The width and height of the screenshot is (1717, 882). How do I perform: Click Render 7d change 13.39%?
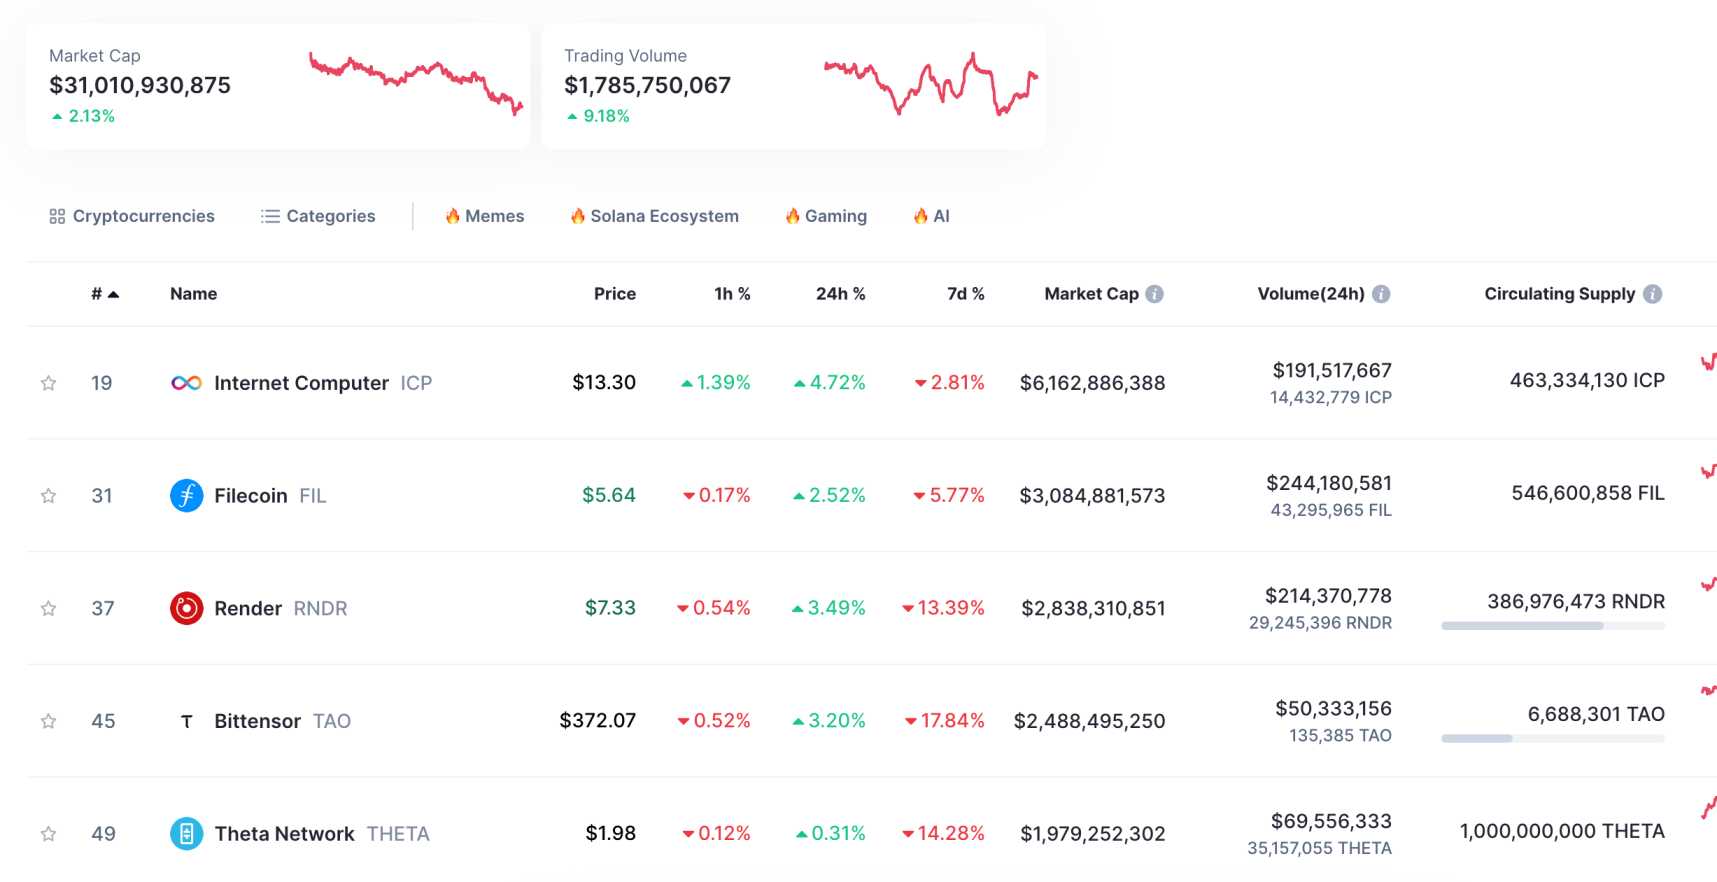click(943, 608)
